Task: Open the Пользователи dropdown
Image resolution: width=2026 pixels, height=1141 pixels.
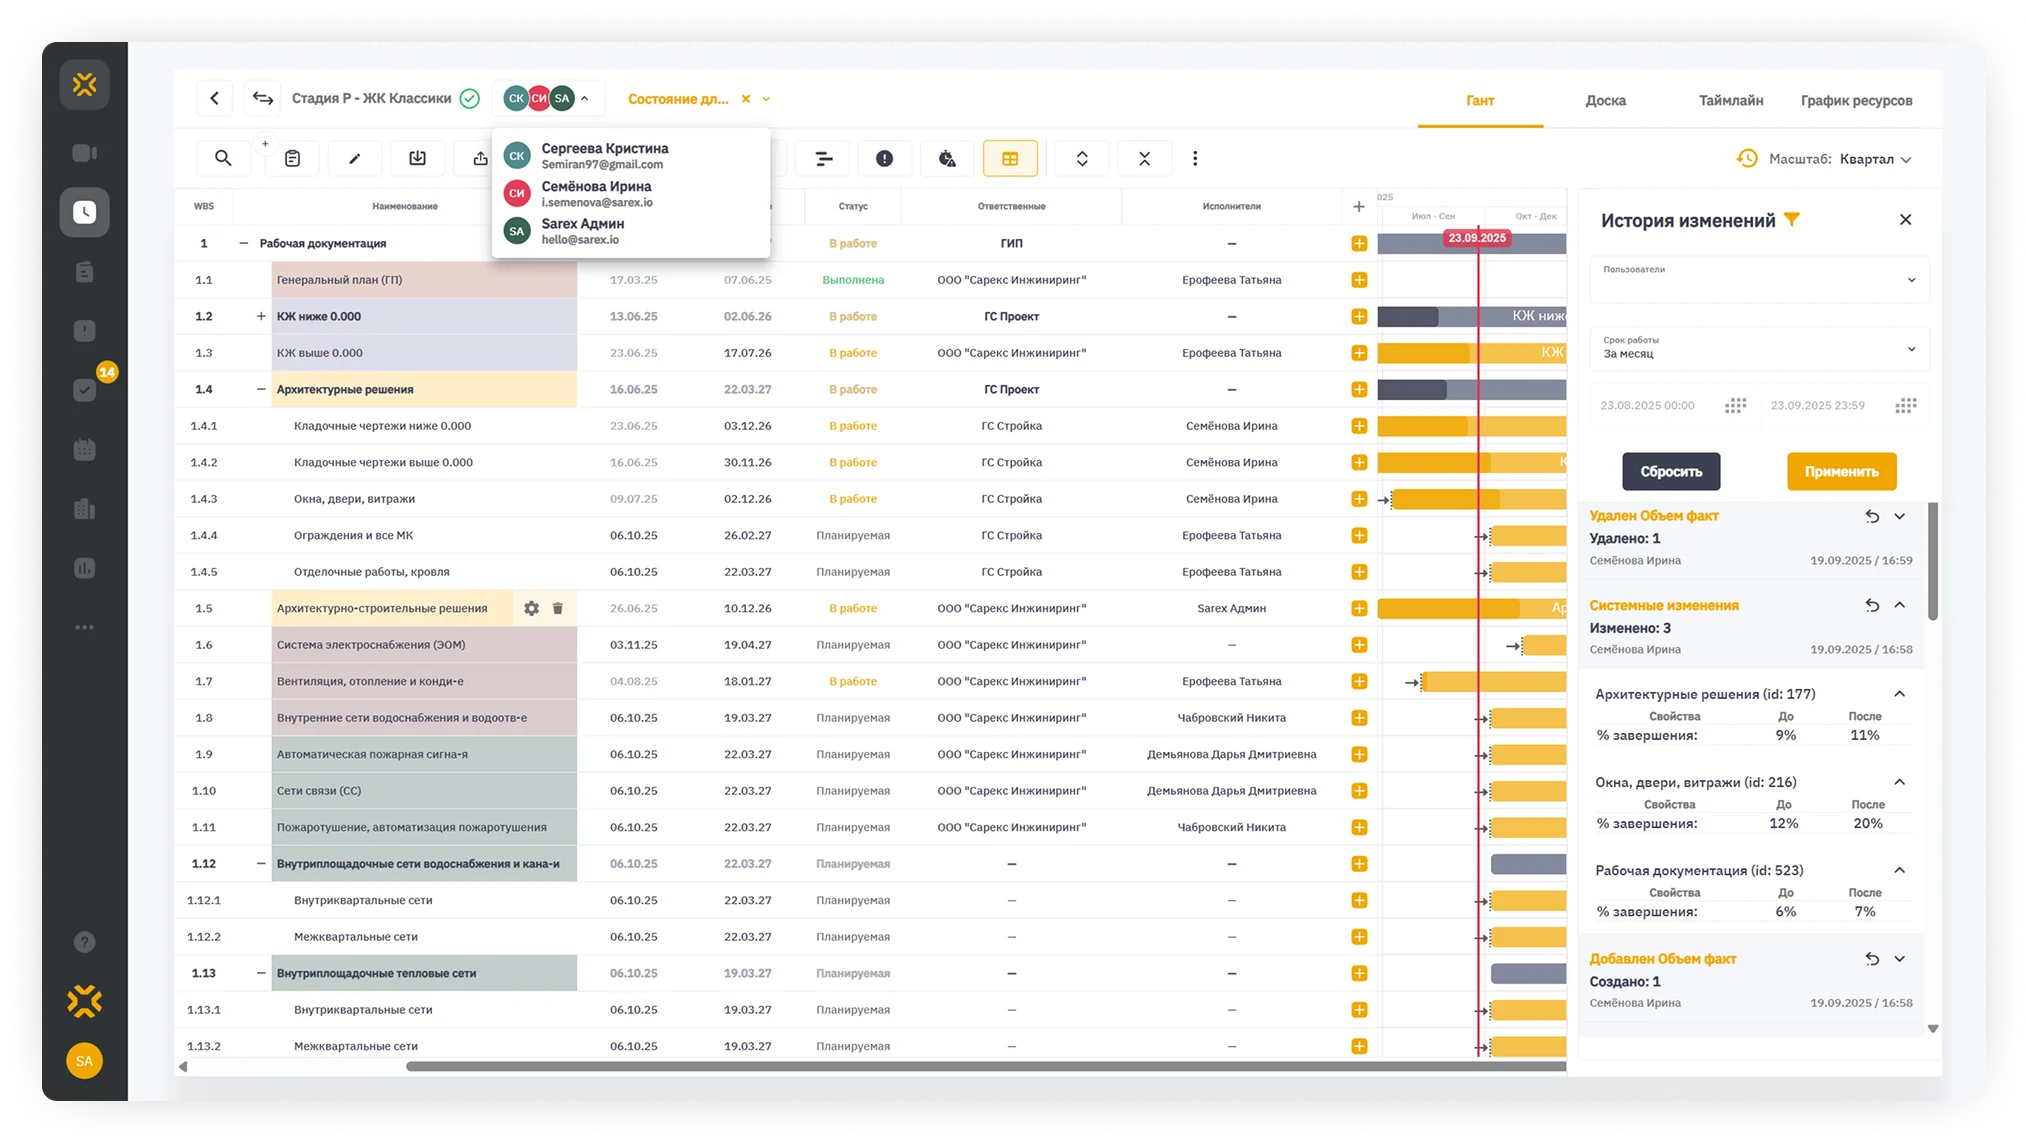Action: 1759,280
